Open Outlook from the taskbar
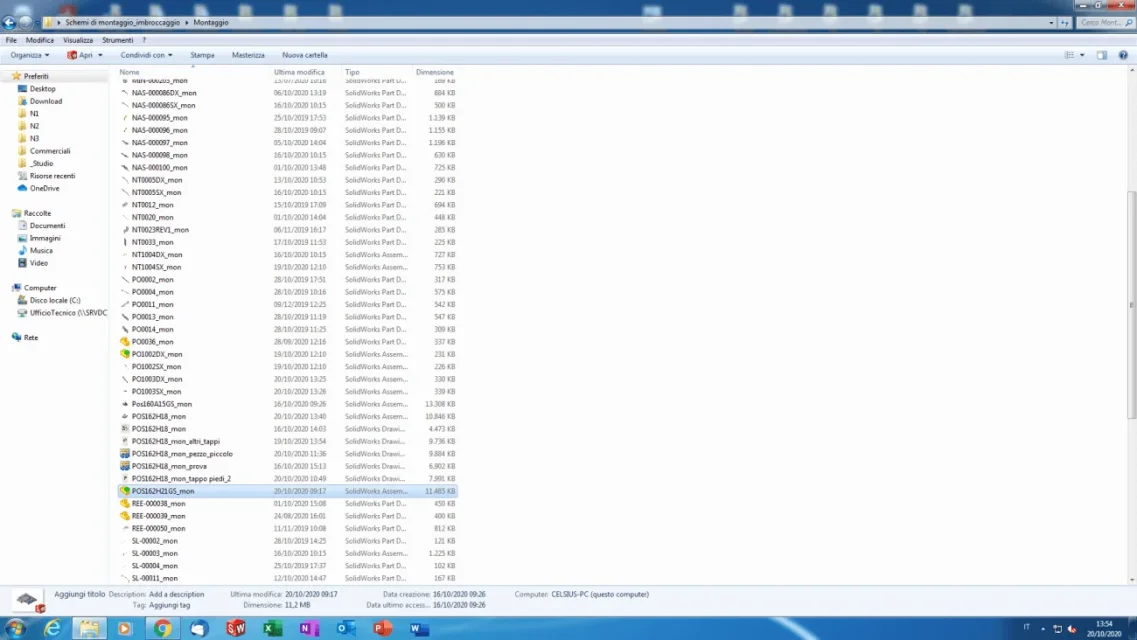This screenshot has width=1137, height=640. click(x=346, y=628)
